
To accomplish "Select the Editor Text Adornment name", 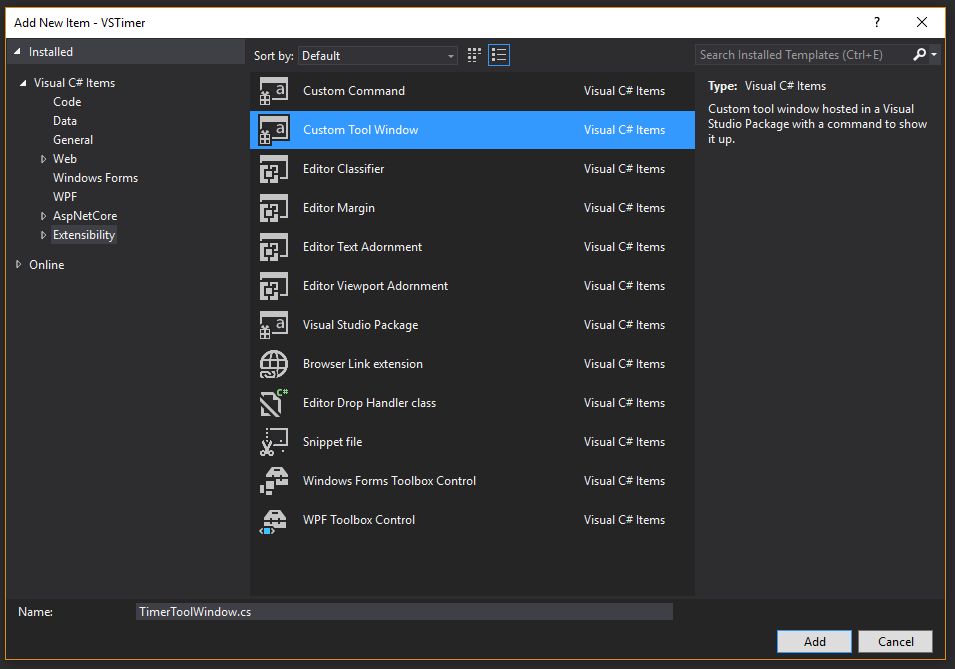I will (x=362, y=247).
